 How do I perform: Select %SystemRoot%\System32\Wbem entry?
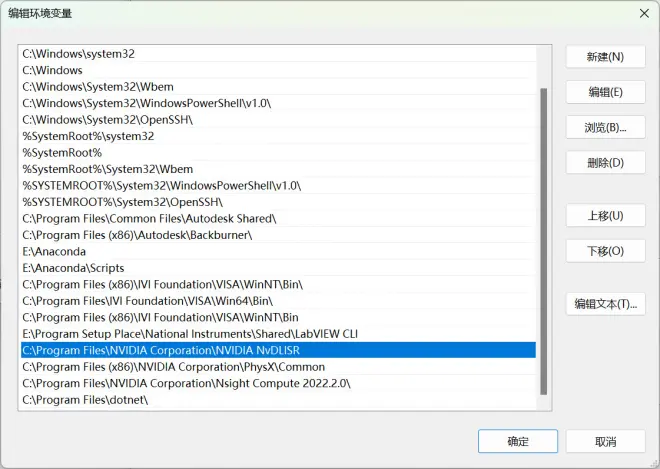coord(278,169)
